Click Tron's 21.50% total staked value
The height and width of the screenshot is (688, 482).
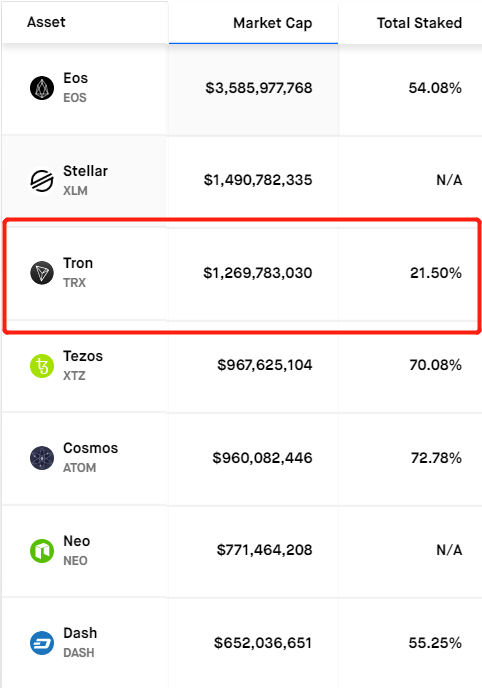[436, 273]
